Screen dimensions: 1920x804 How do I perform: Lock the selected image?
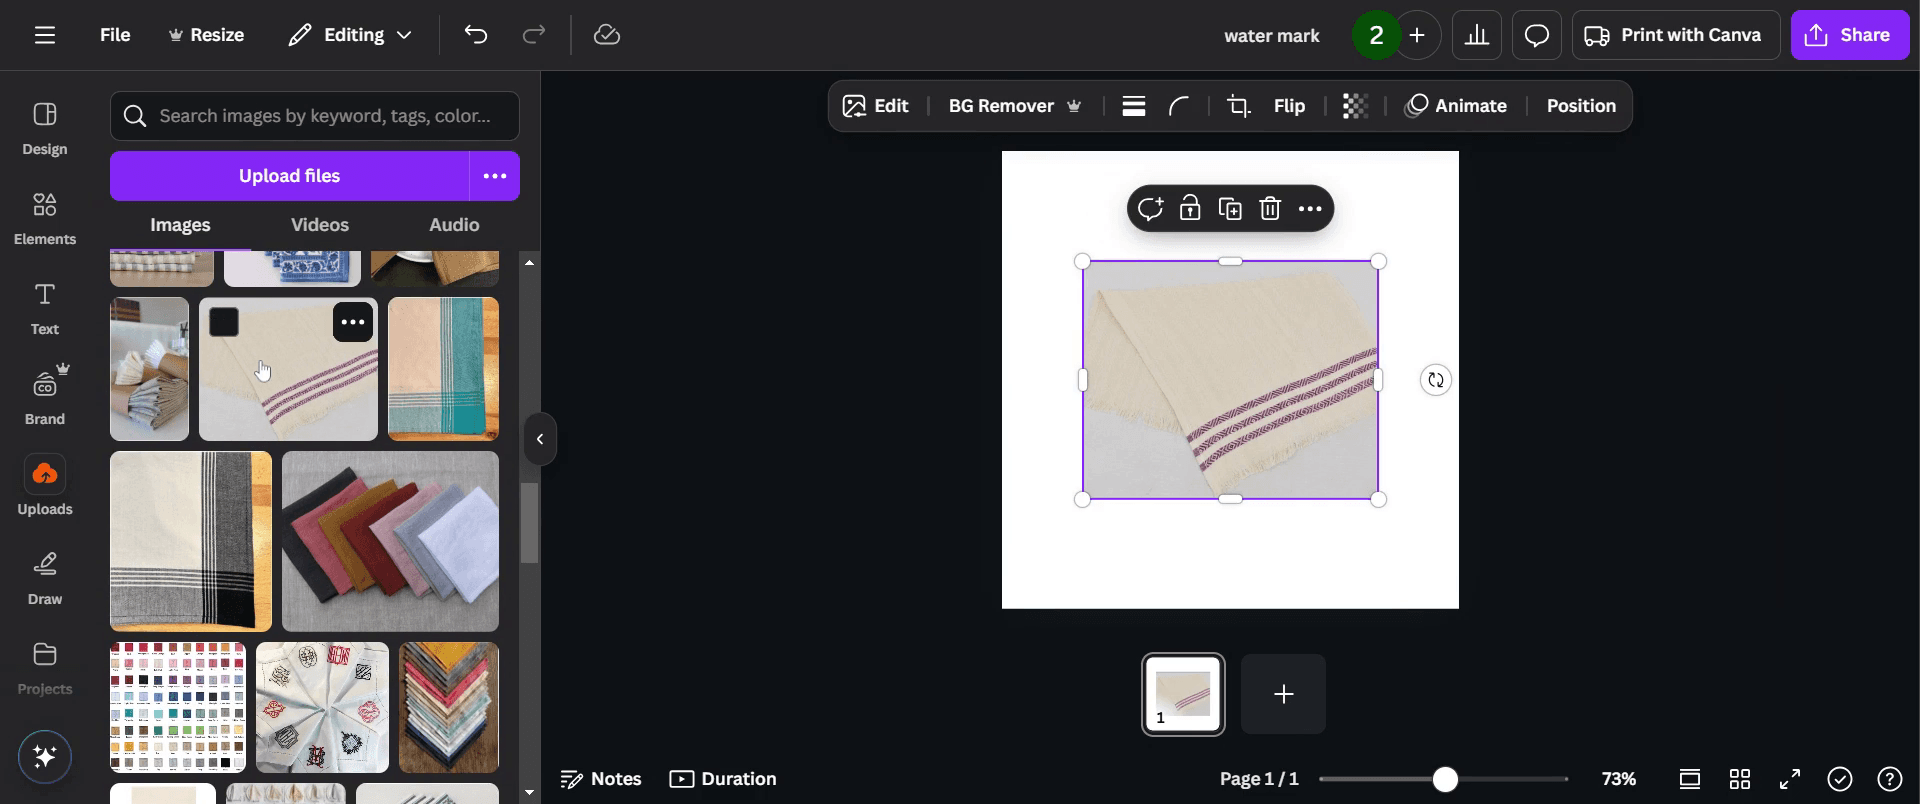(1190, 209)
